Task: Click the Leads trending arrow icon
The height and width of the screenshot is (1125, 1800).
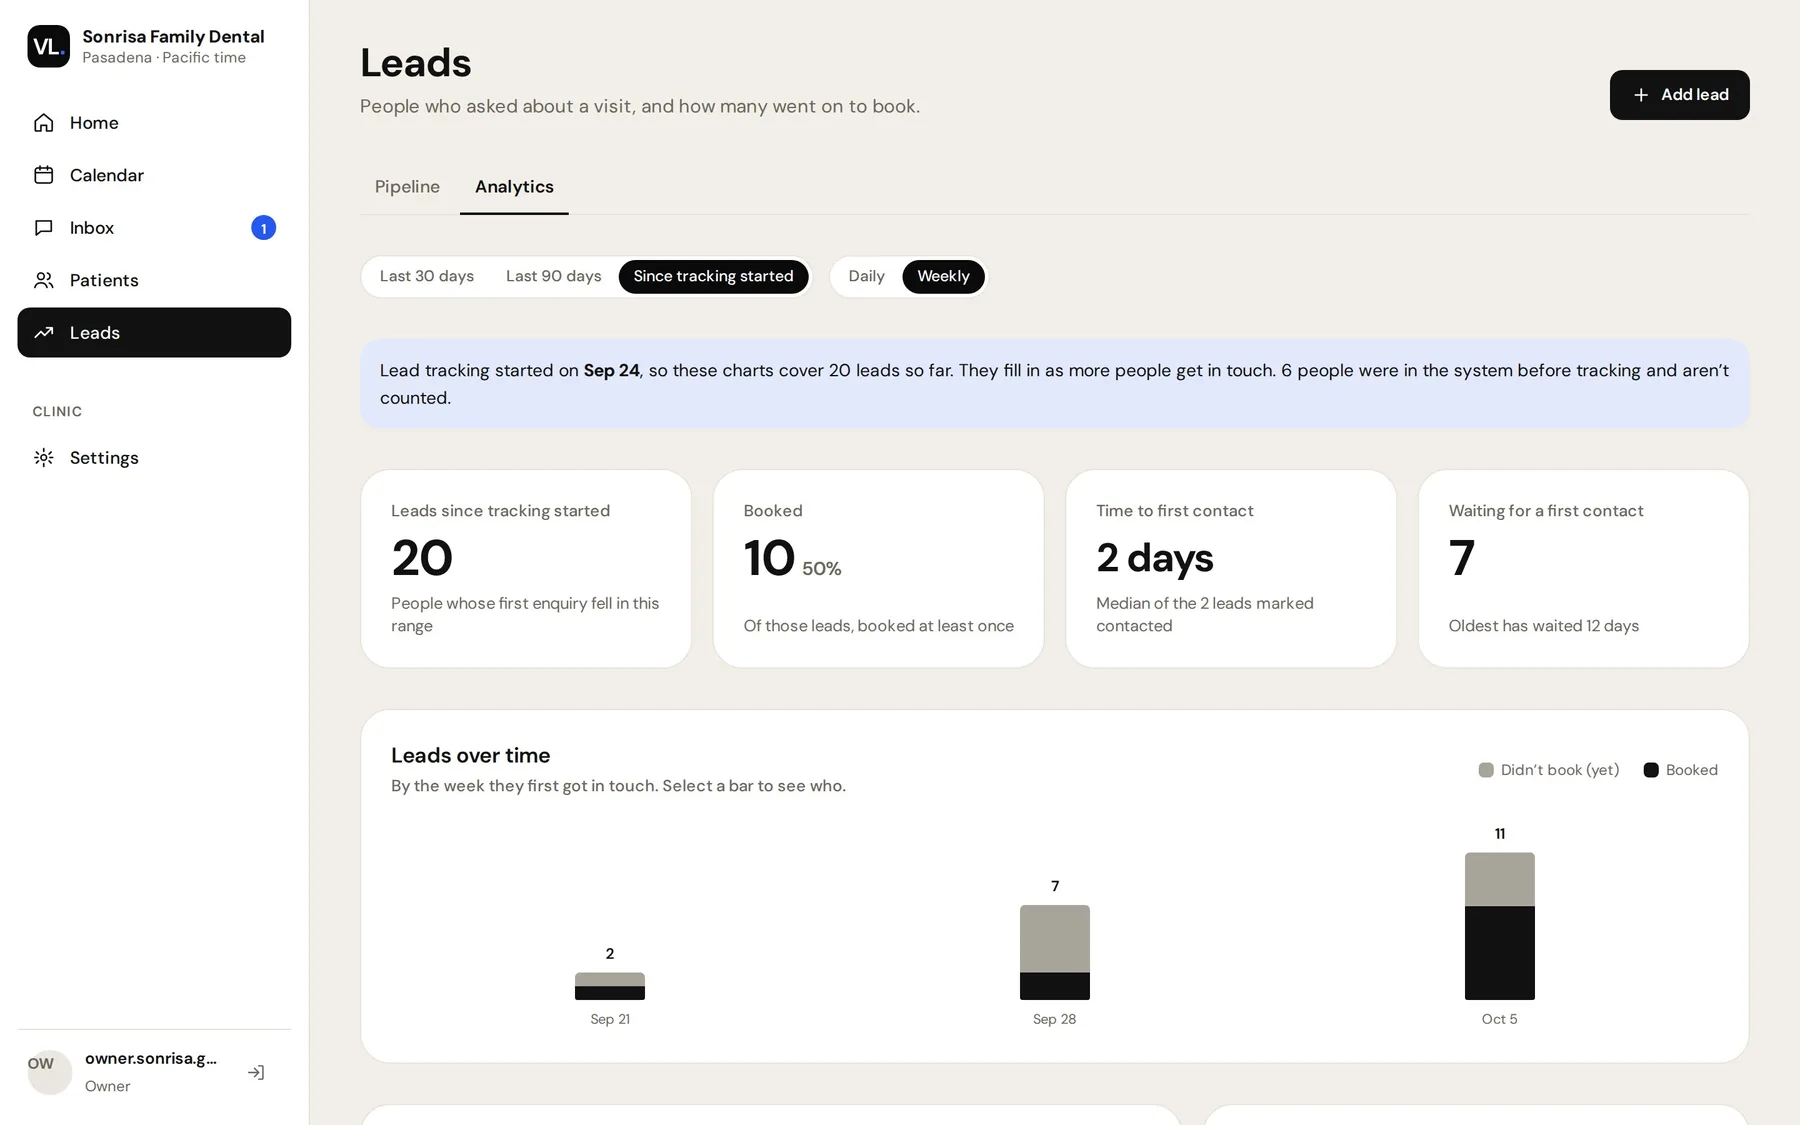Action: coord(43,333)
